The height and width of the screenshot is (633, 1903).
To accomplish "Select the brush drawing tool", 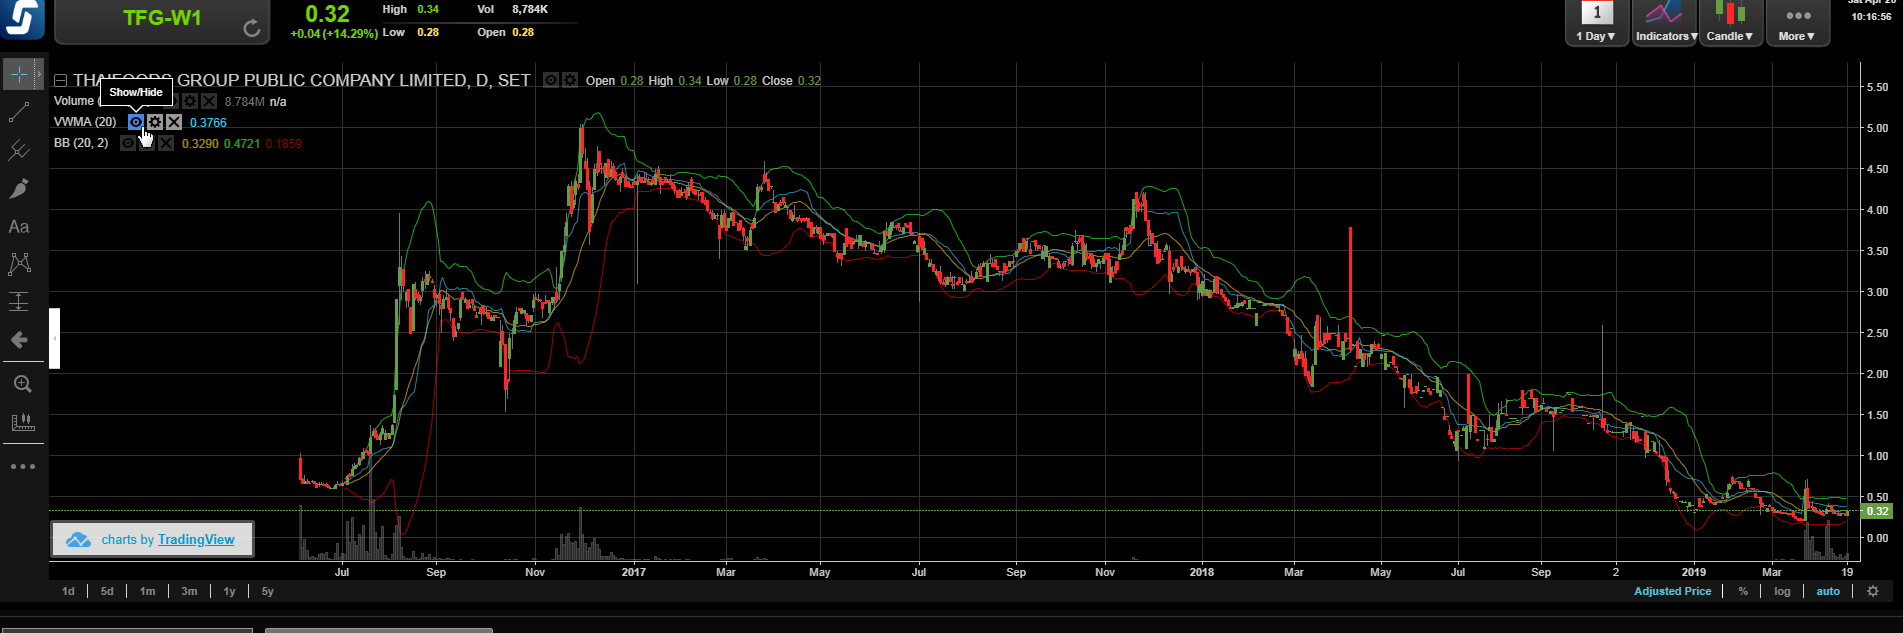I will [x=19, y=189].
